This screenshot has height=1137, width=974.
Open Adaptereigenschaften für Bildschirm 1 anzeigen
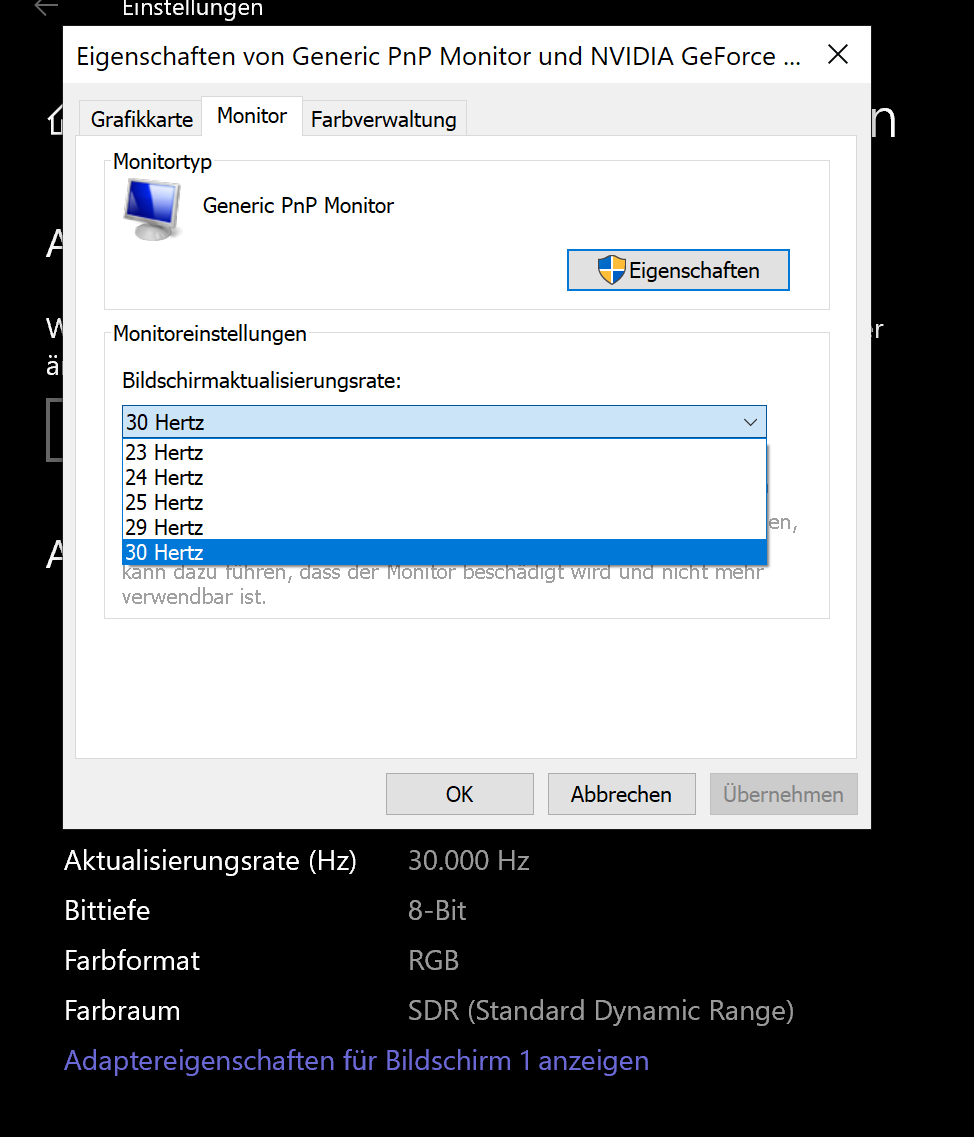(x=355, y=1060)
